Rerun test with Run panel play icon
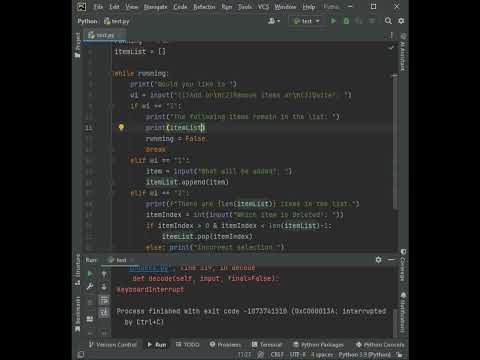The image size is (480, 360). pyautogui.click(x=90, y=274)
